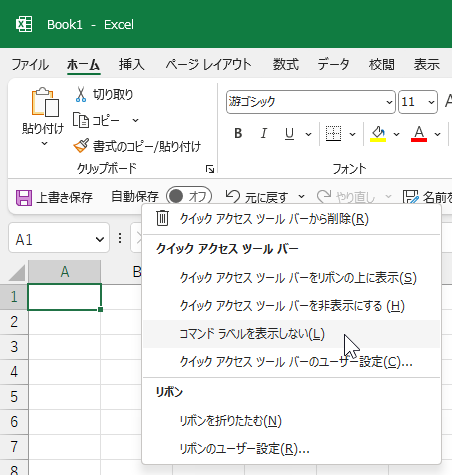
Task: Switch to the ホーム tab
Action: click(x=83, y=64)
